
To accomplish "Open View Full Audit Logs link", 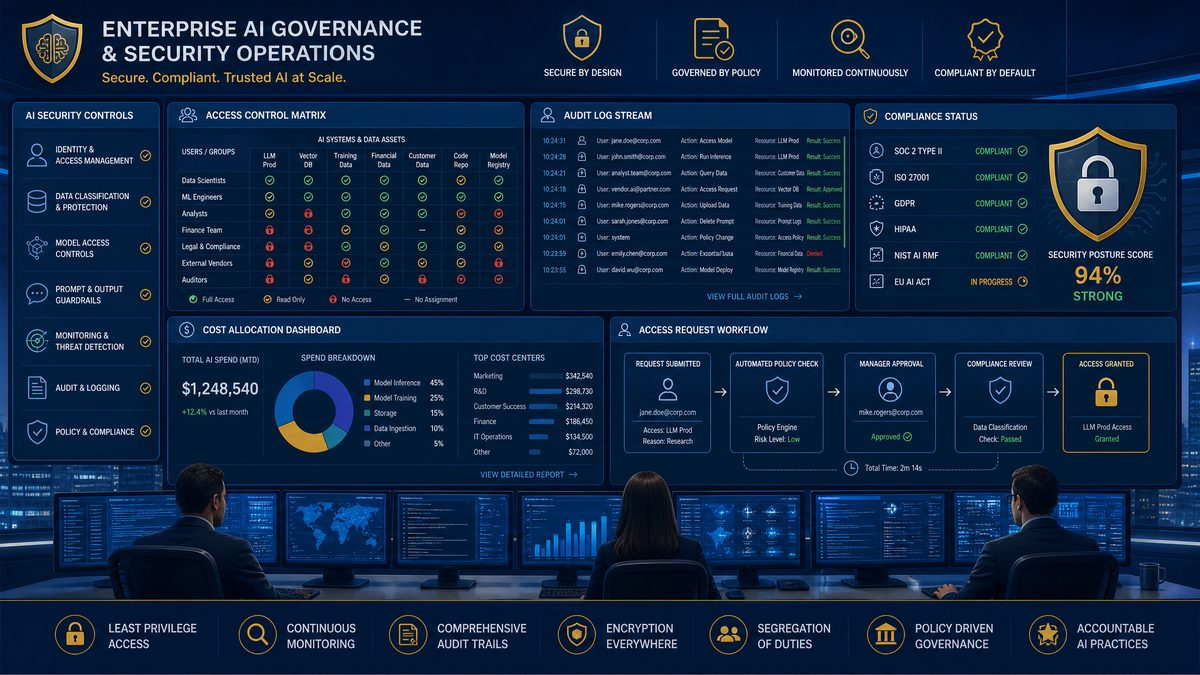I will click(x=755, y=297).
